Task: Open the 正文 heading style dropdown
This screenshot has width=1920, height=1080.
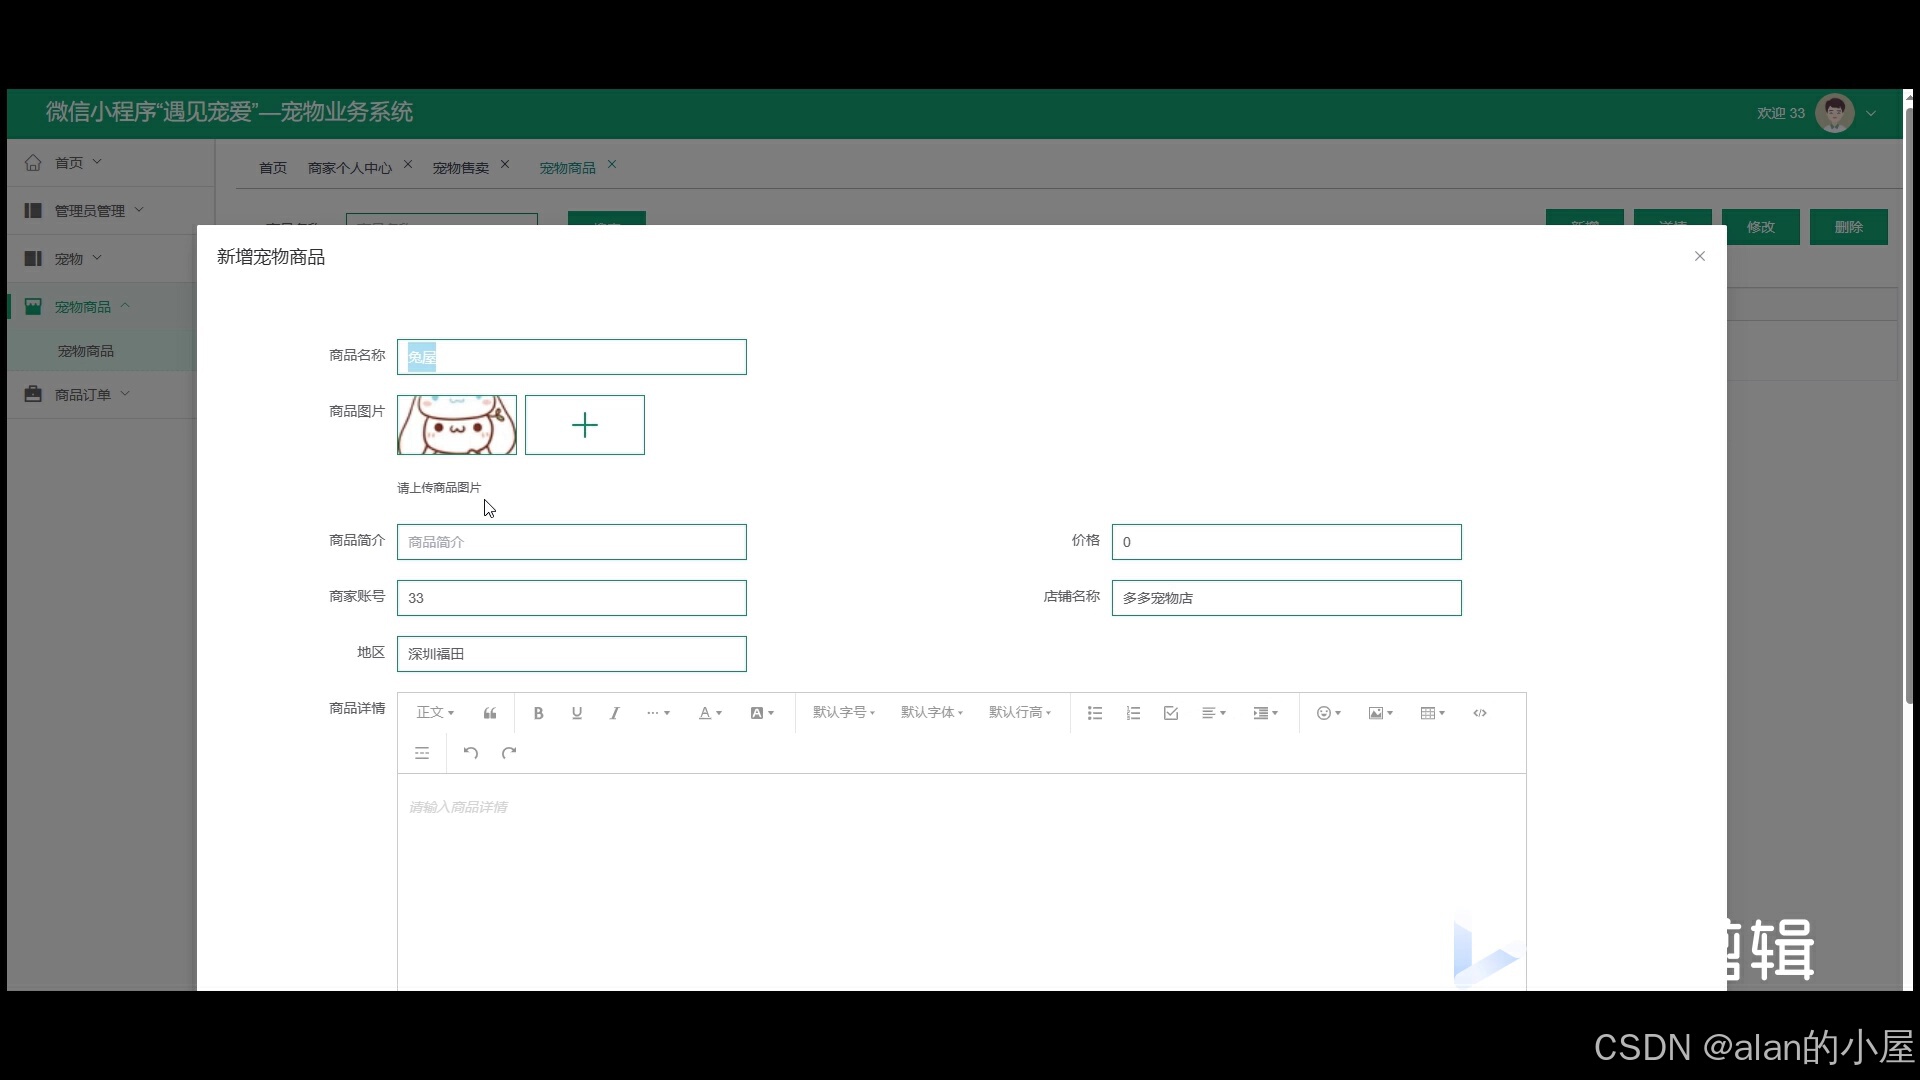Action: point(435,713)
